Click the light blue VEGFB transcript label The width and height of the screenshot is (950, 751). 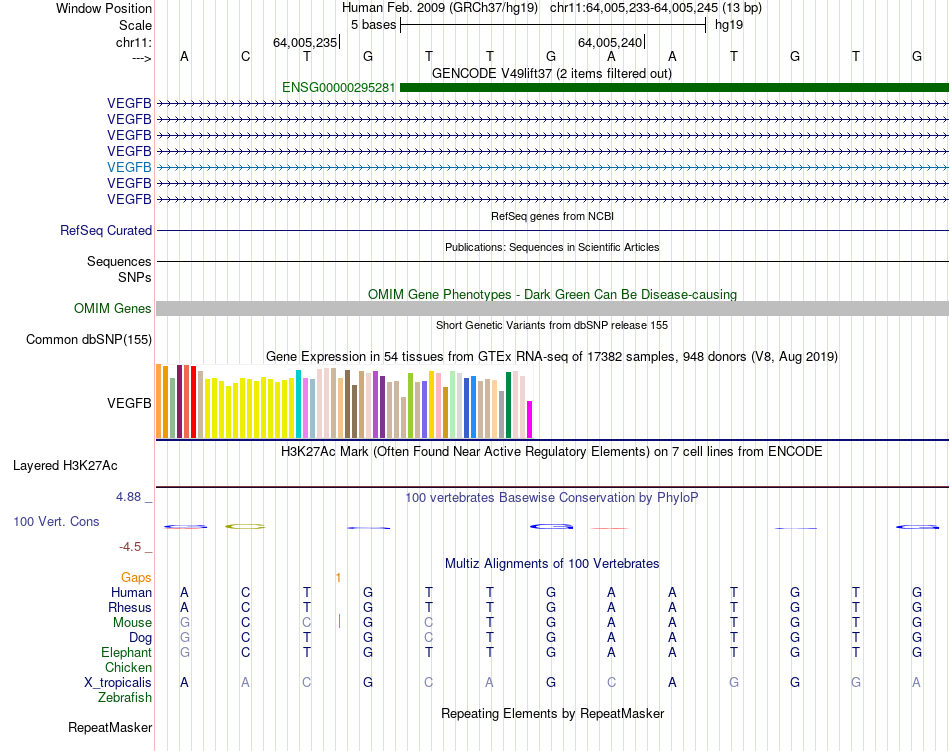(129, 167)
